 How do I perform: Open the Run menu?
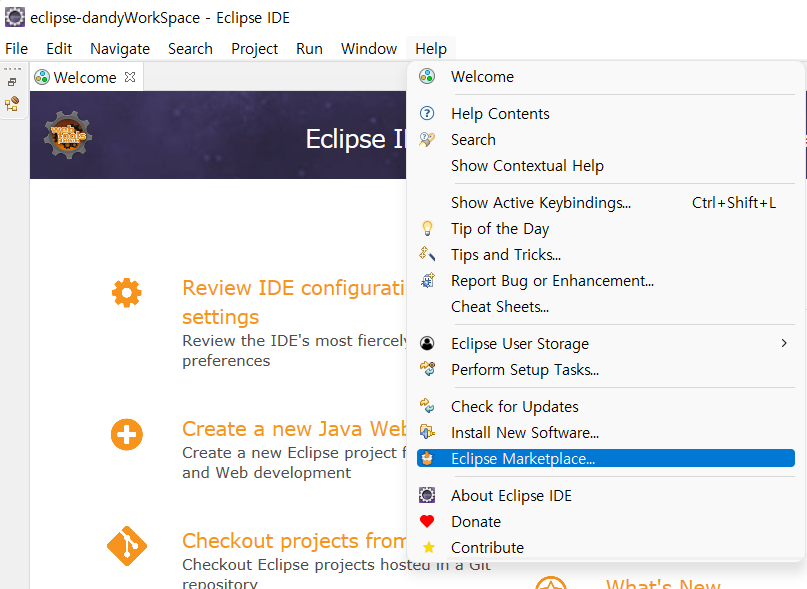(309, 48)
